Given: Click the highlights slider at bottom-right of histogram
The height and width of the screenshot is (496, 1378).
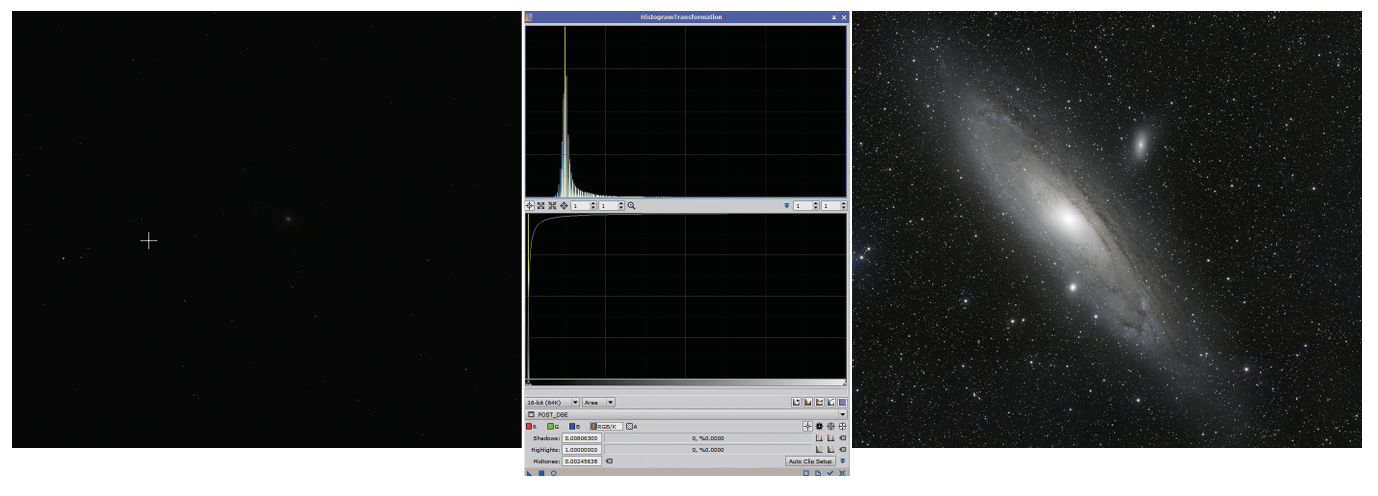Looking at the screenshot, I should coord(845,384).
